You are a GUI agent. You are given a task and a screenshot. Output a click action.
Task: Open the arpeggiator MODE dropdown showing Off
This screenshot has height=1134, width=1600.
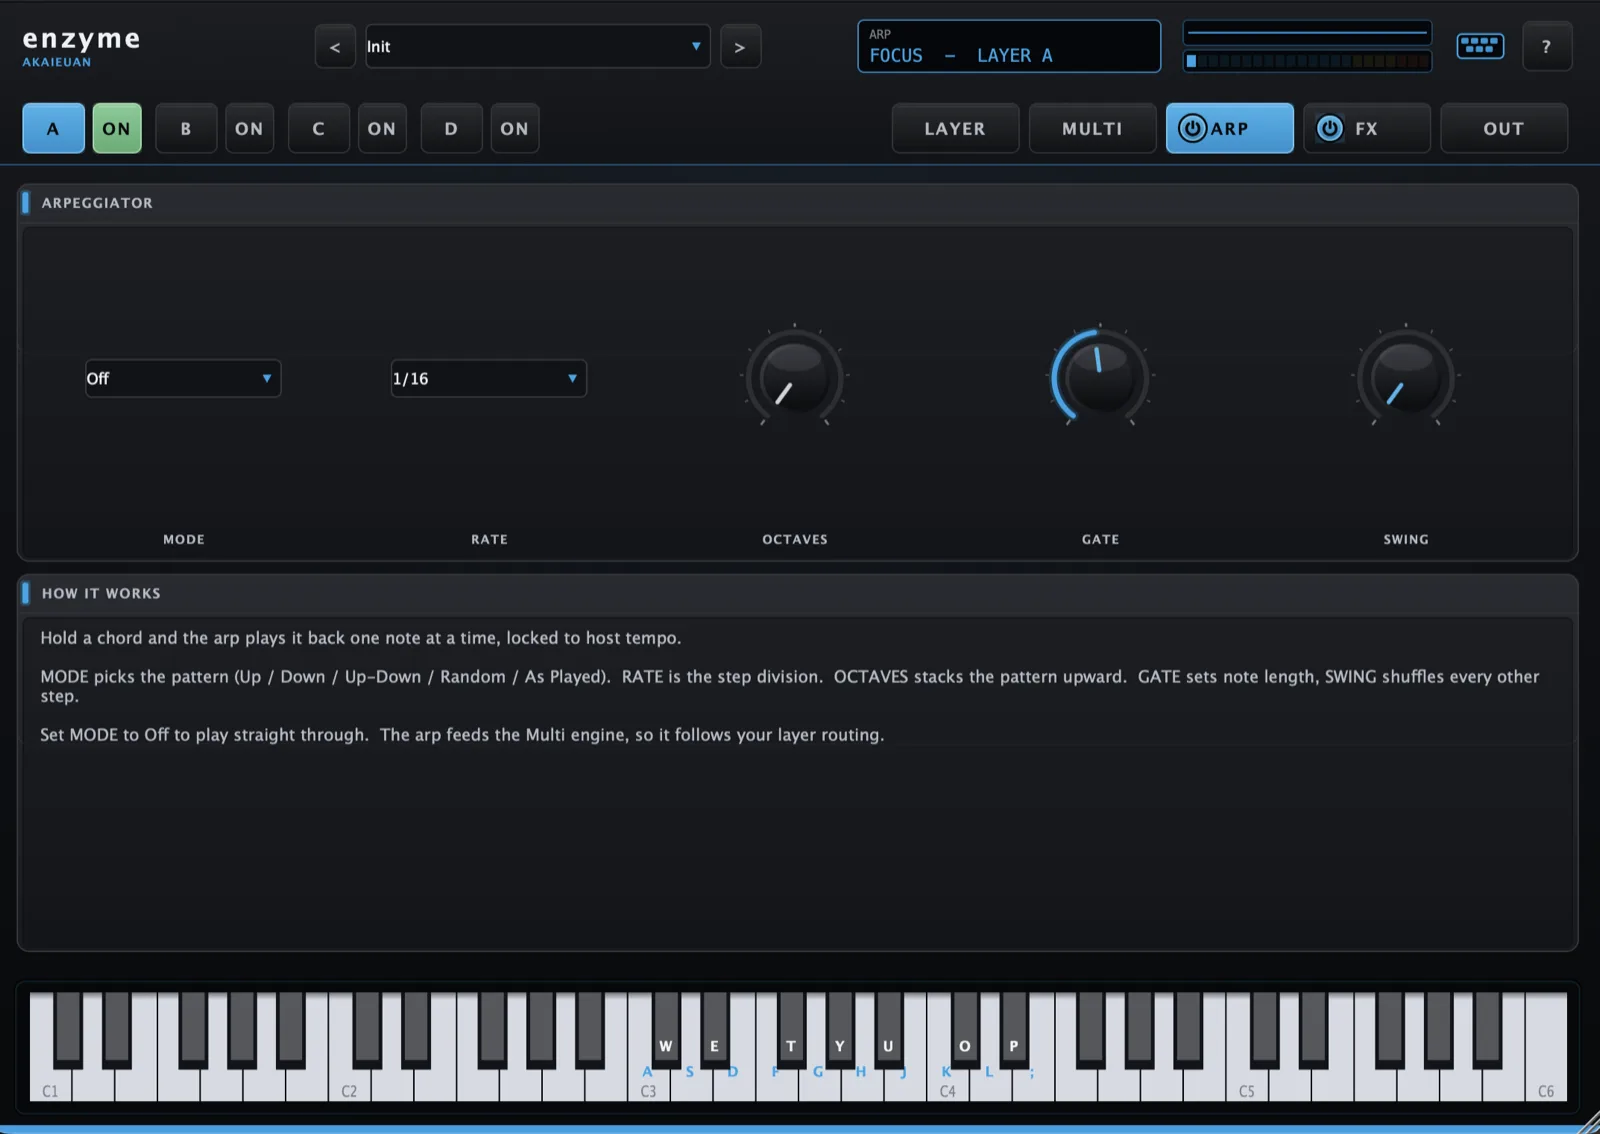183,378
